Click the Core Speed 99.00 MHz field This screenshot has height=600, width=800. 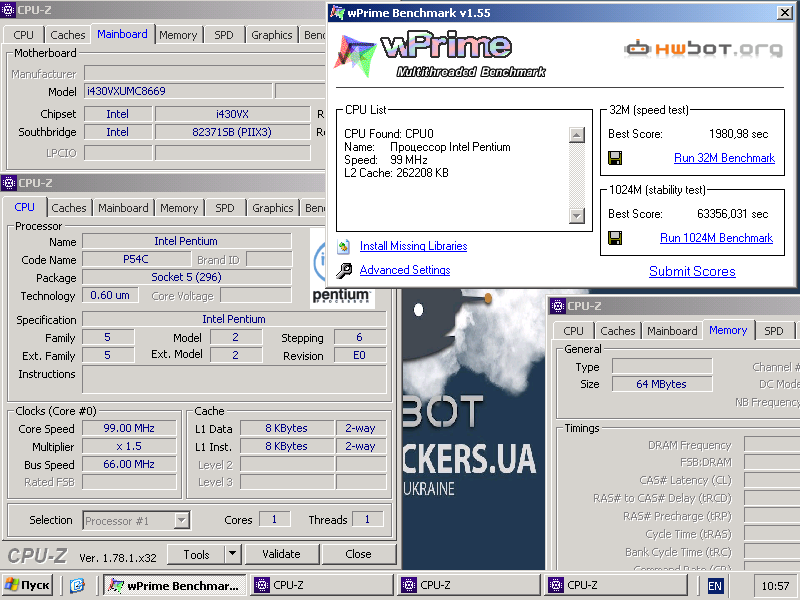129,428
